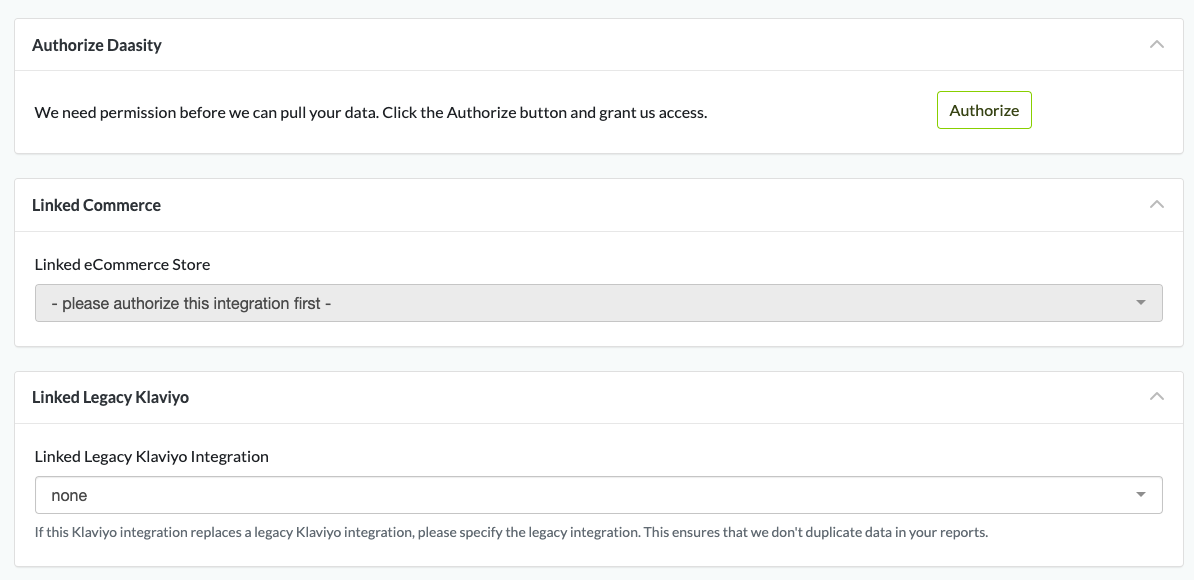The width and height of the screenshot is (1194, 580).
Task: Select the "none" value in Klaviyo dropdown
Action: tap(69, 495)
